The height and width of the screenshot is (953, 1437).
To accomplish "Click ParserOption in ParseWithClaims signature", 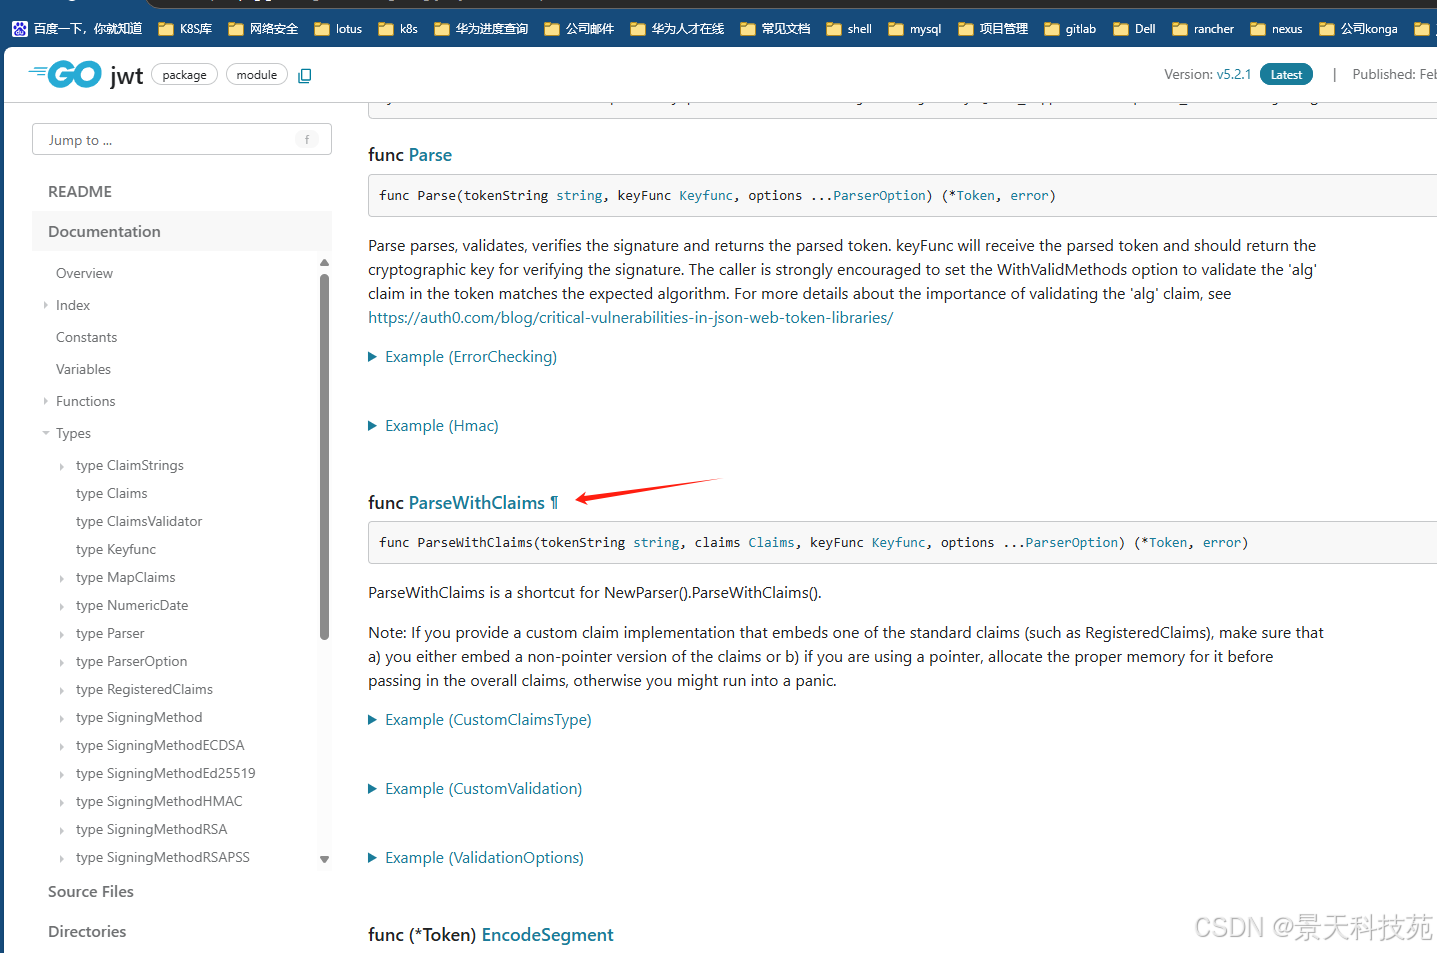I will (x=1072, y=543).
